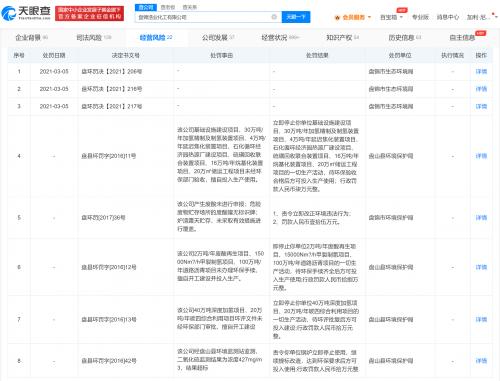Viewport: 500px width, 381px height.
Task: Open 详情 for row 2 (2021 216号)
Action: [481, 89]
